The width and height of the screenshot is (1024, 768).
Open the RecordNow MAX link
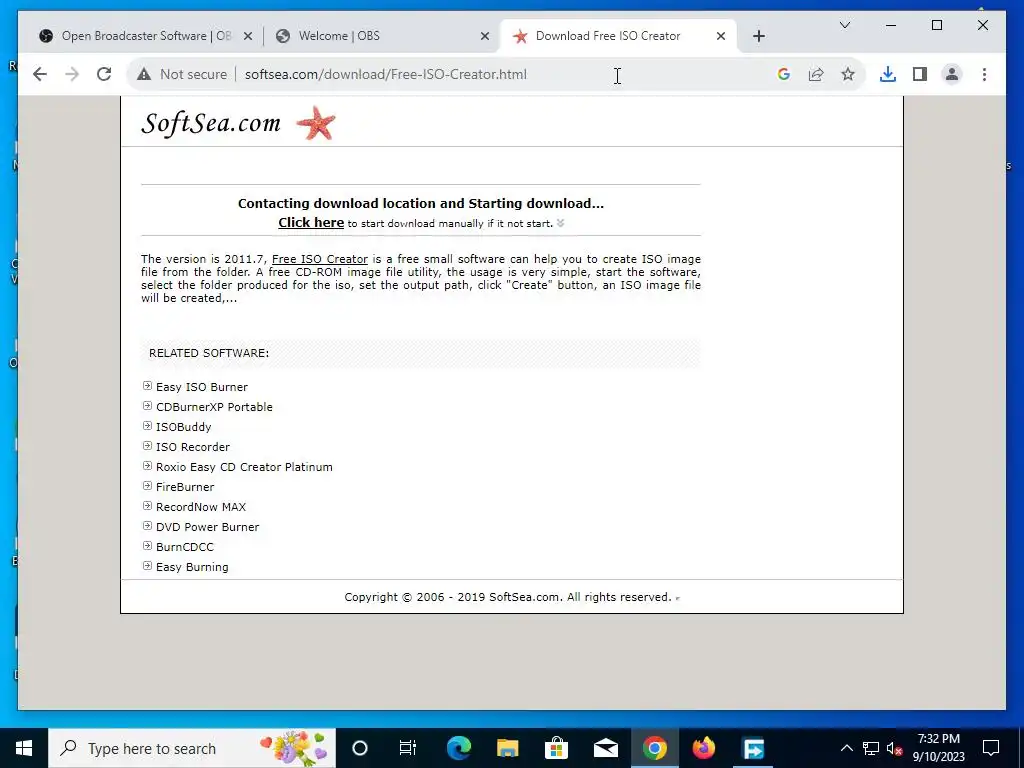[201, 507]
